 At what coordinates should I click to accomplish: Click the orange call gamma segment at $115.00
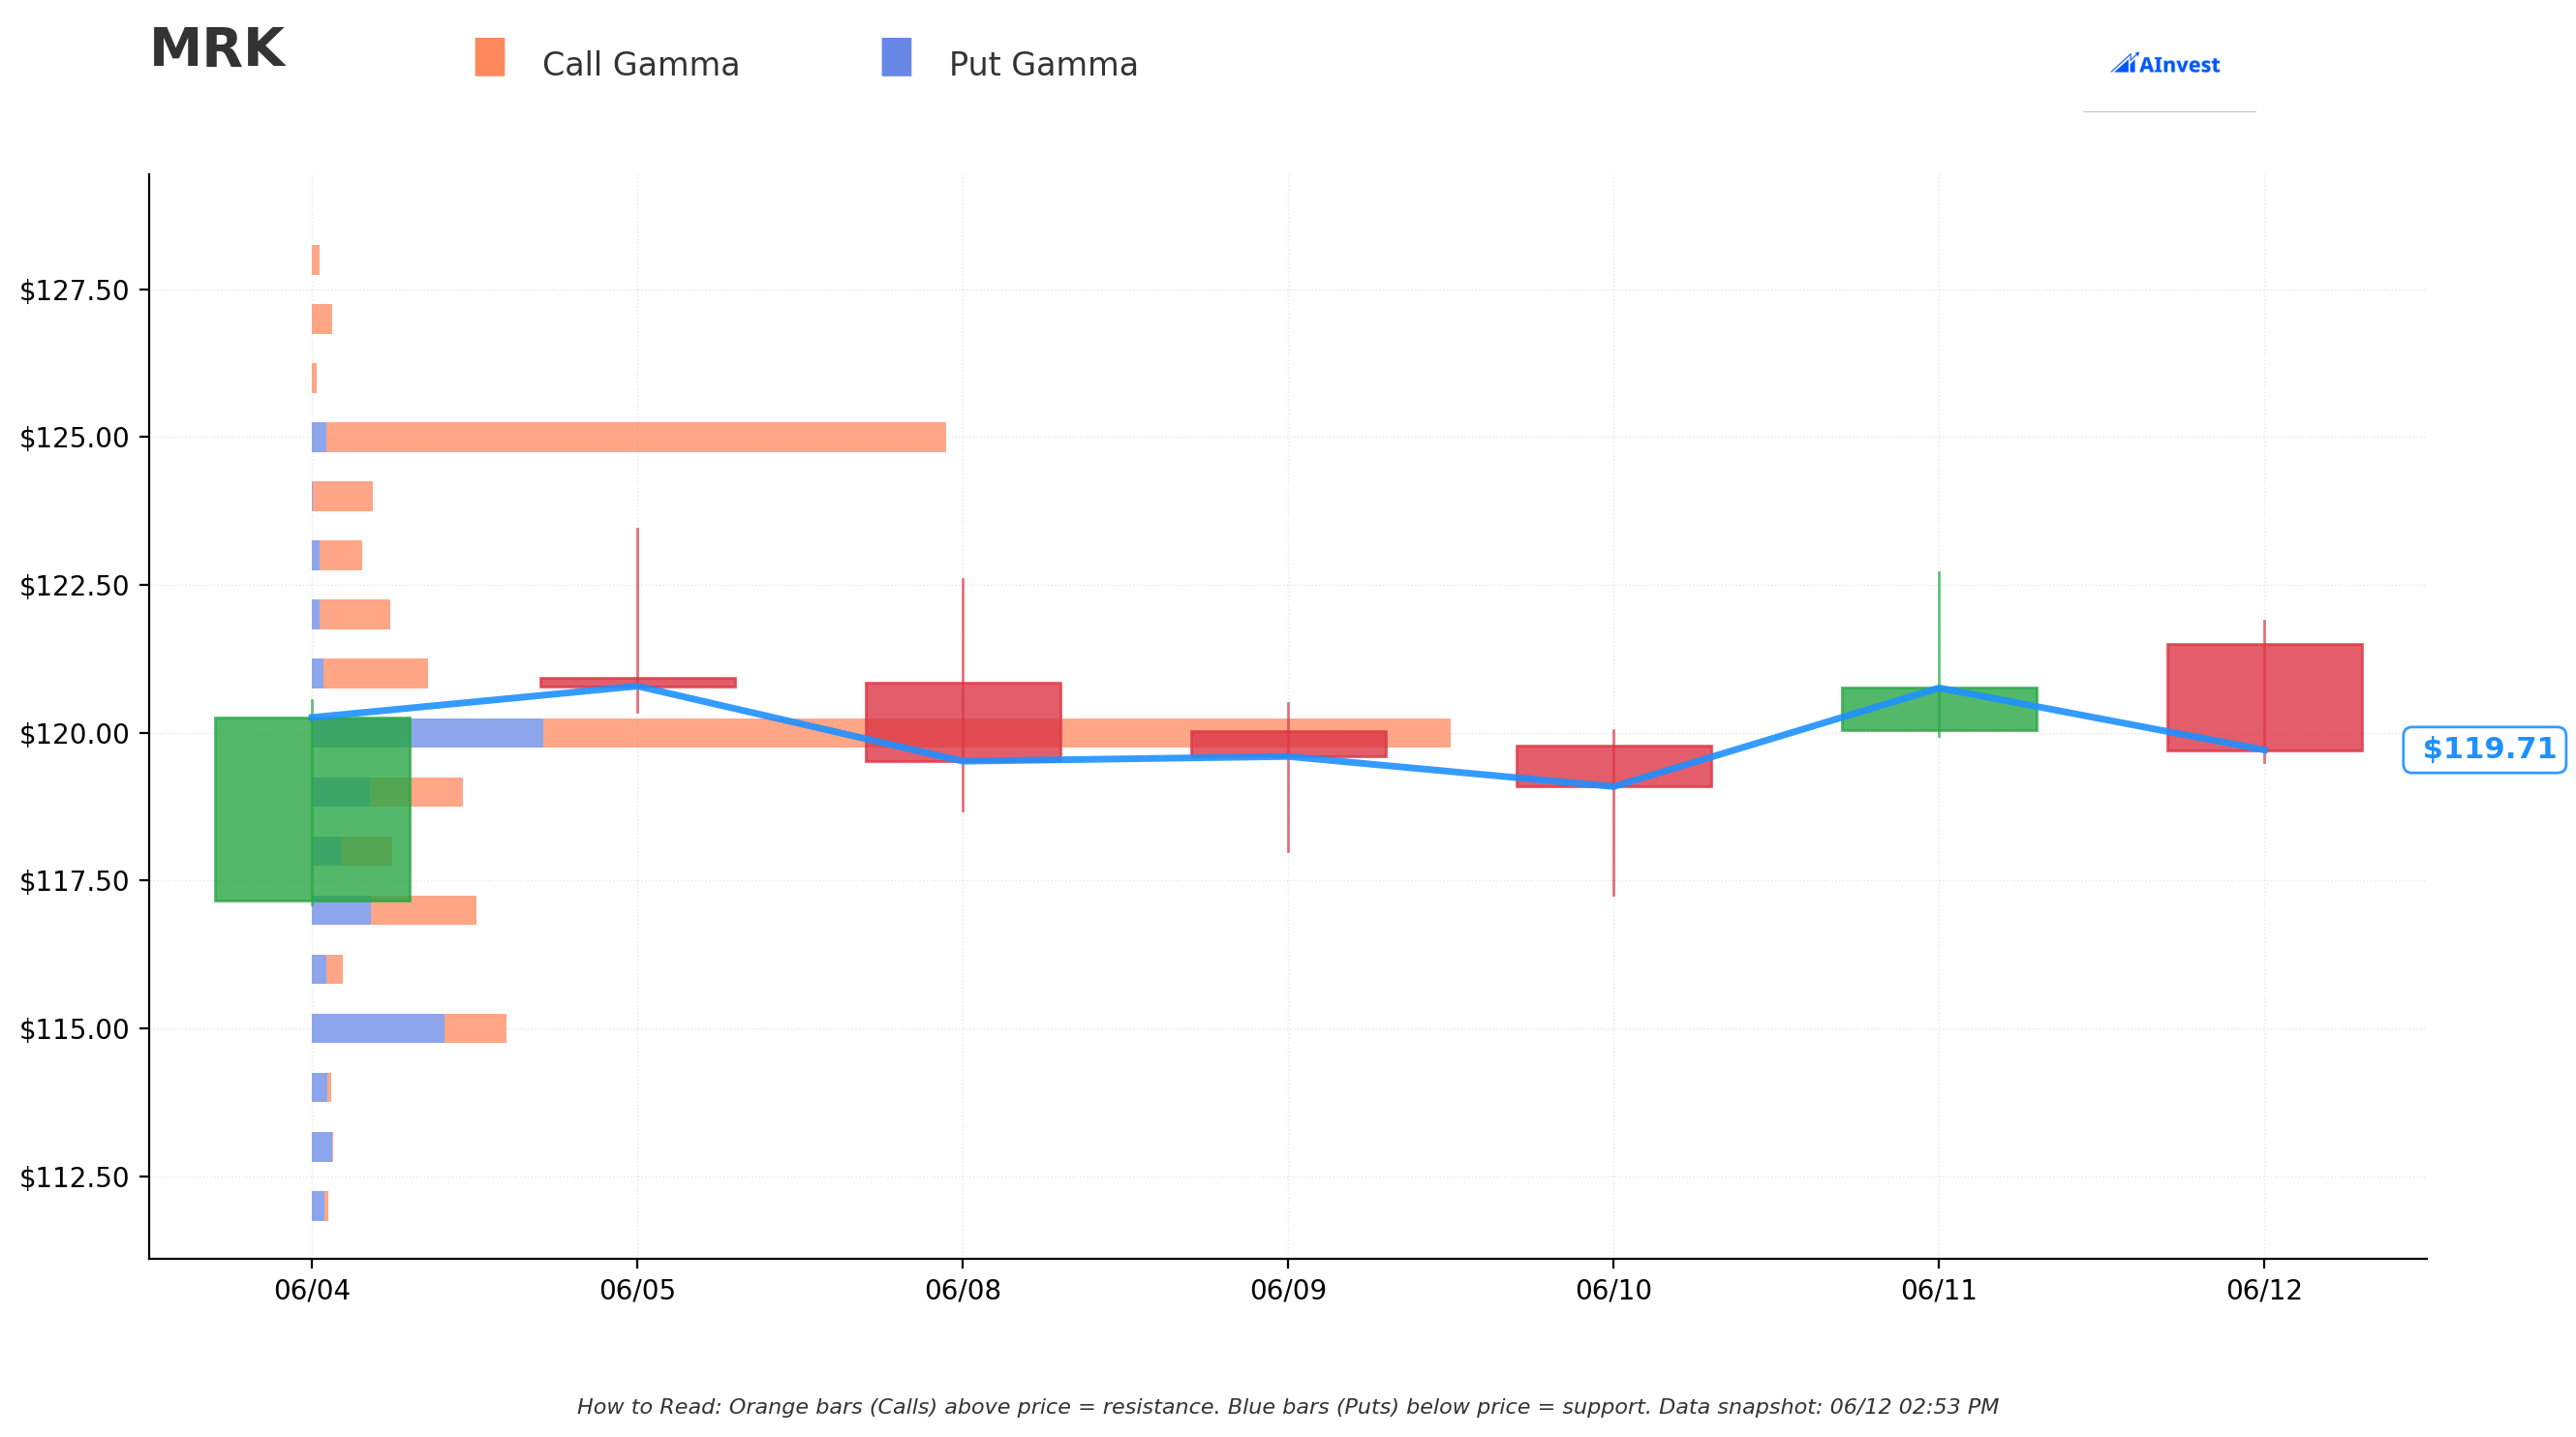(x=476, y=1028)
